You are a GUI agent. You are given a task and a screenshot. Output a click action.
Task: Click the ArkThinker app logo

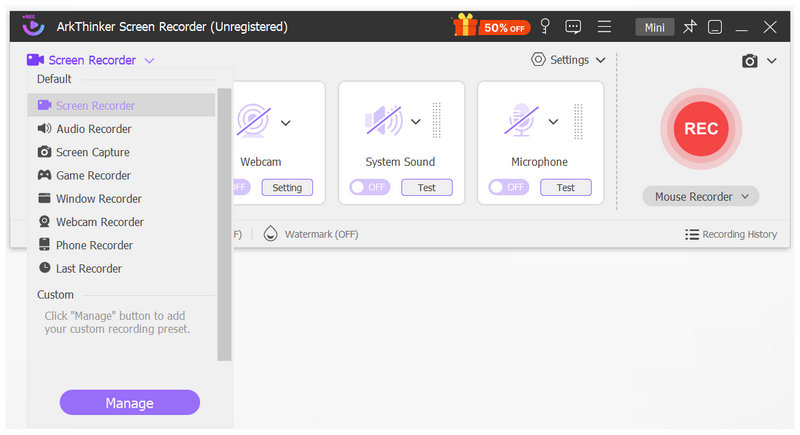[x=33, y=25]
